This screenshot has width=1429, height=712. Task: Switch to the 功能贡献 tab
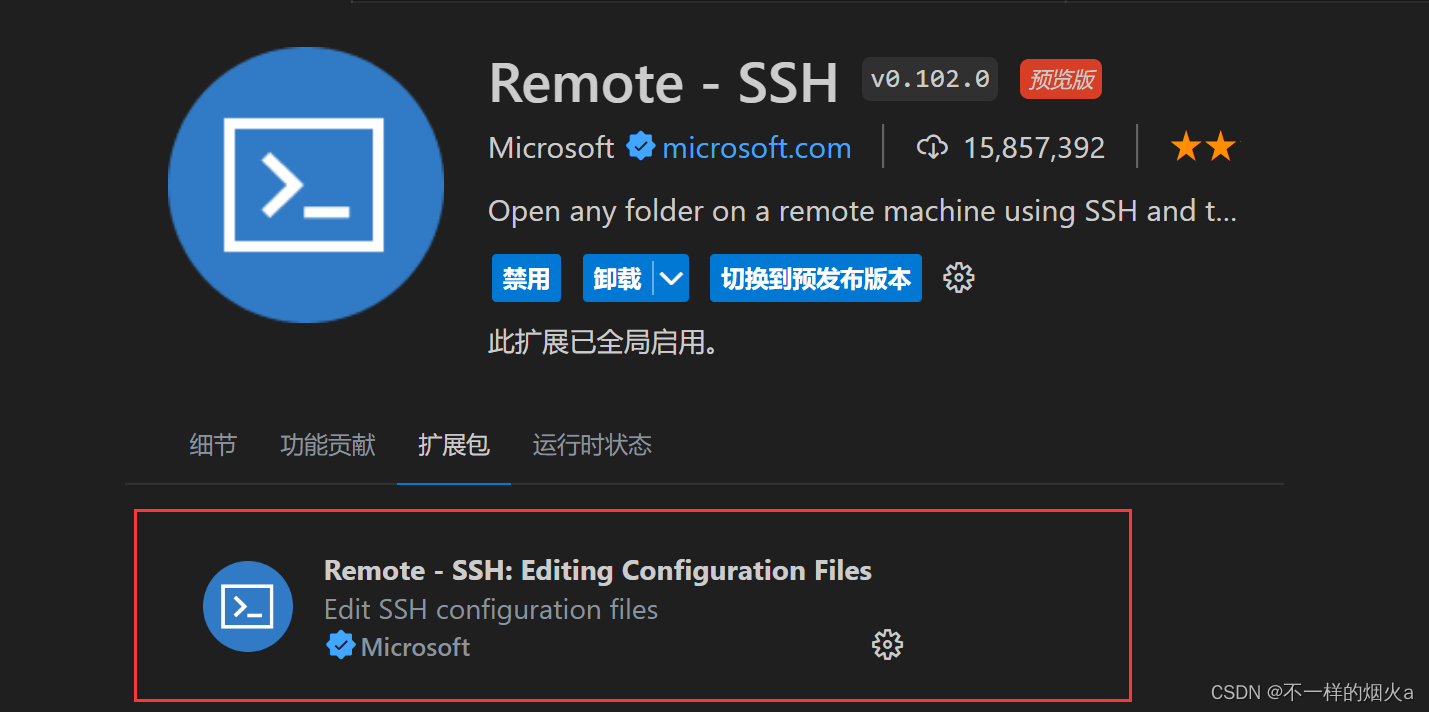coord(328,445)
